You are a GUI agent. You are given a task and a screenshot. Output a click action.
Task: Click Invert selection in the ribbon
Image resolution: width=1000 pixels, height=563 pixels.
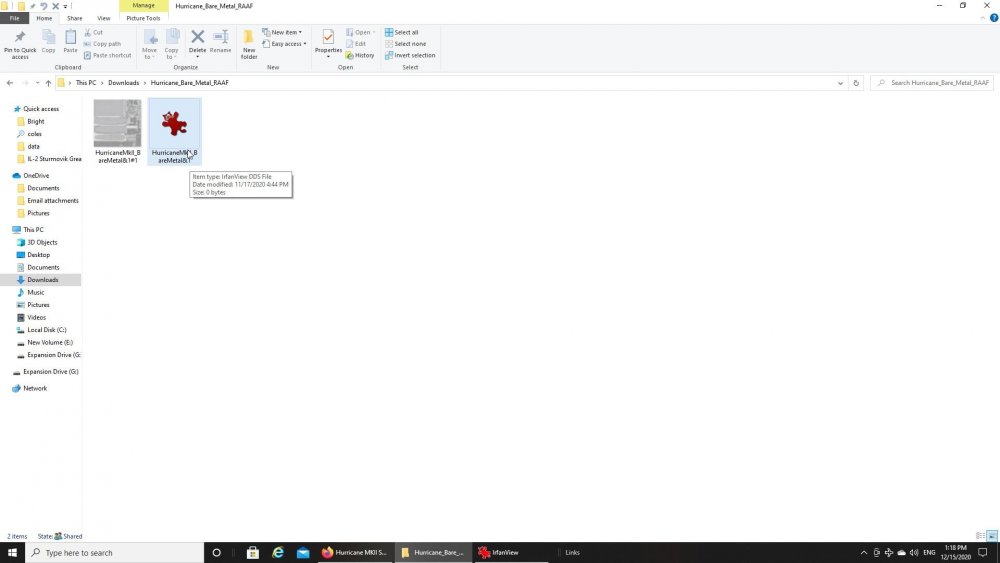click(414, 55)
